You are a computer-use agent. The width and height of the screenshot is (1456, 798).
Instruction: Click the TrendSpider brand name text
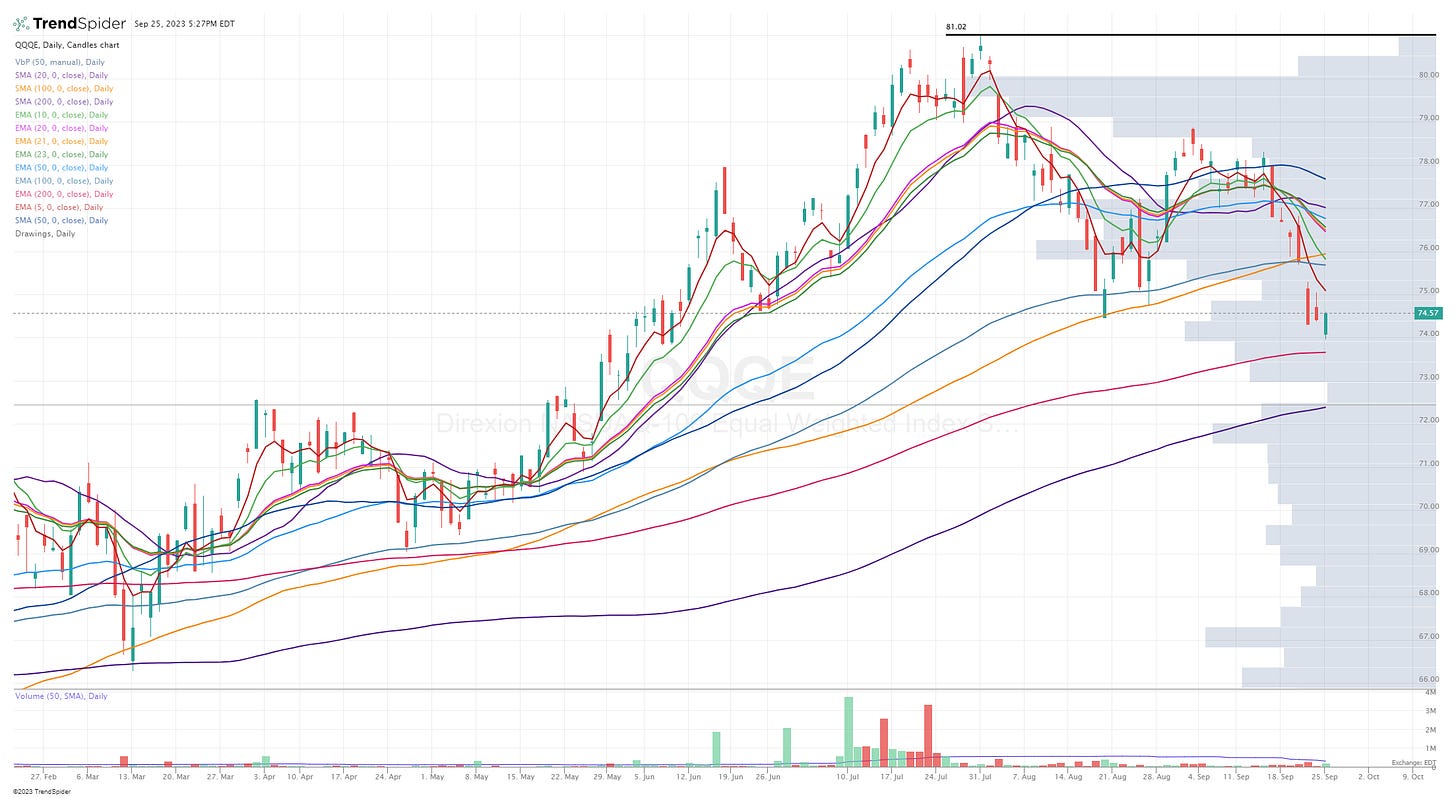77,22
